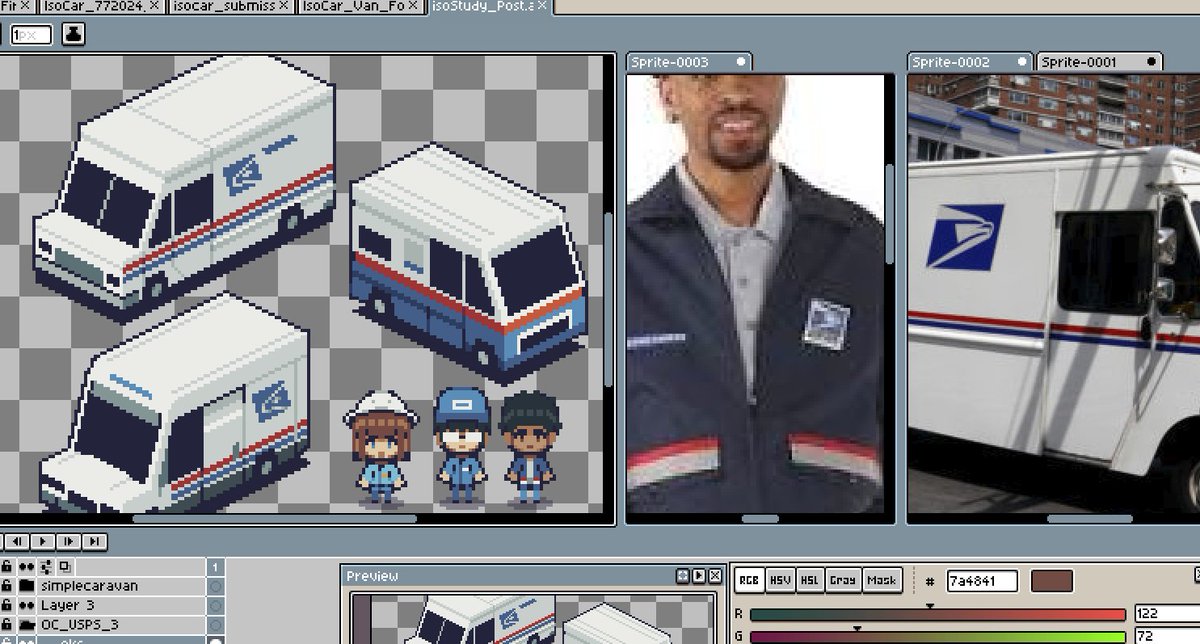Click the green channel slider
The height and width of the screenshot is (644, 1200).
click(x=938, y=636)
